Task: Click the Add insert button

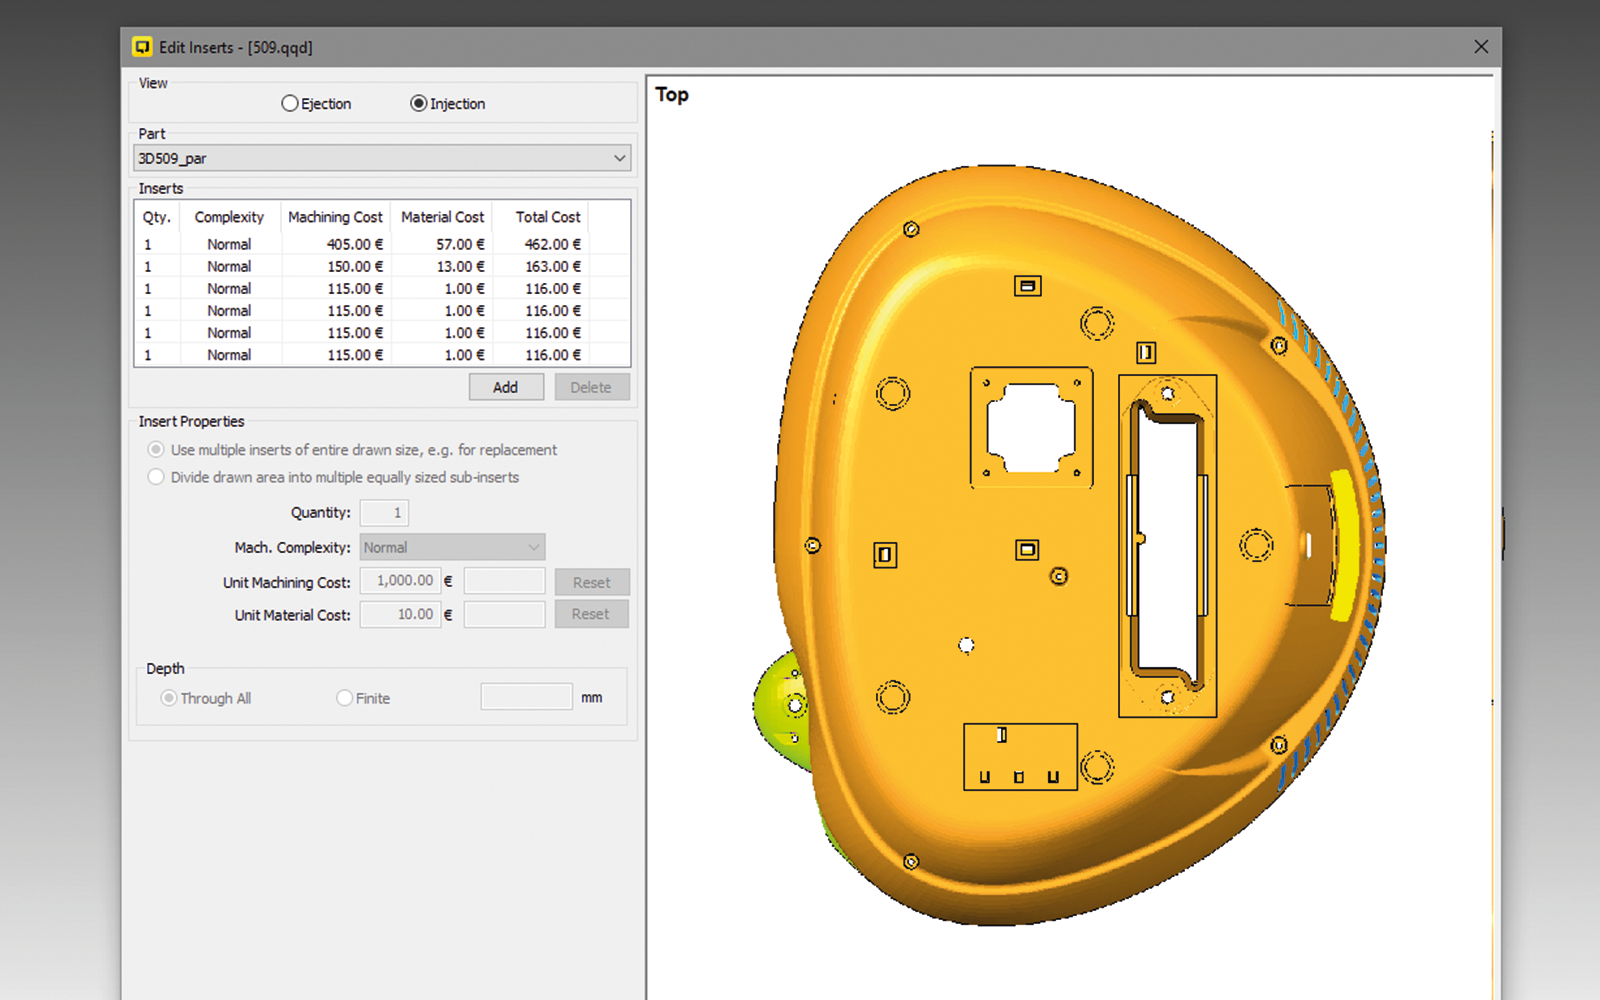Action: (506, 387)
